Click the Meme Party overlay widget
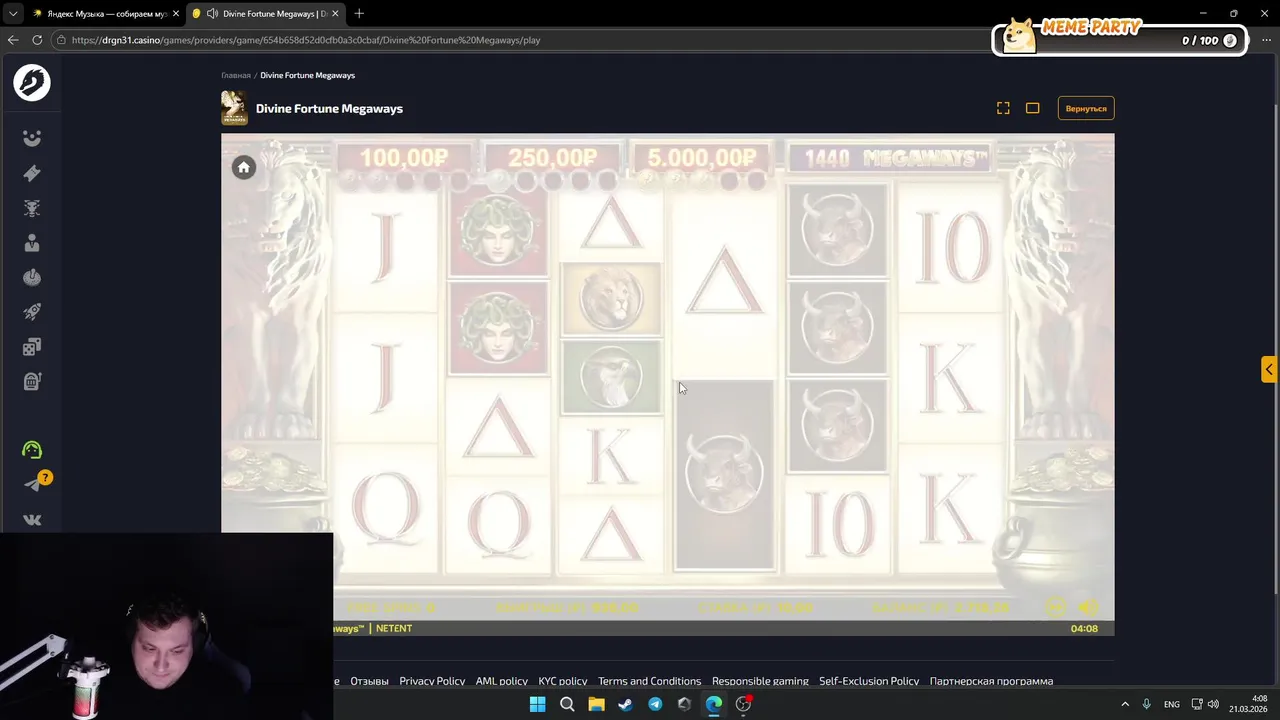The height and width of the screenshot is (720, 1280). 1119,37
